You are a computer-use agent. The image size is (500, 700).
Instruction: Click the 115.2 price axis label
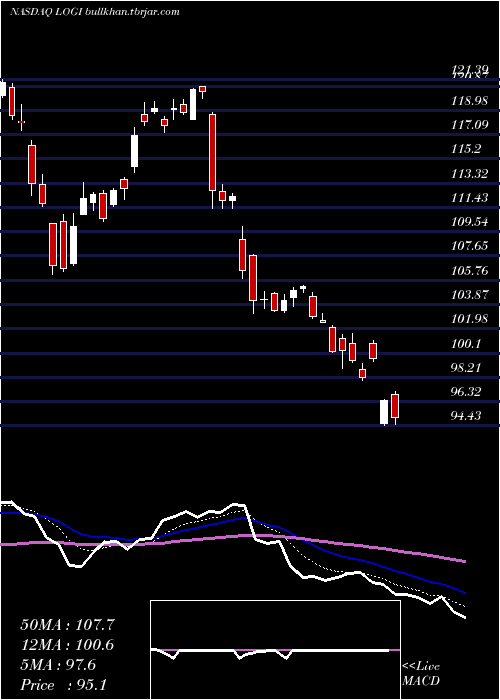(x=467, y=149)
